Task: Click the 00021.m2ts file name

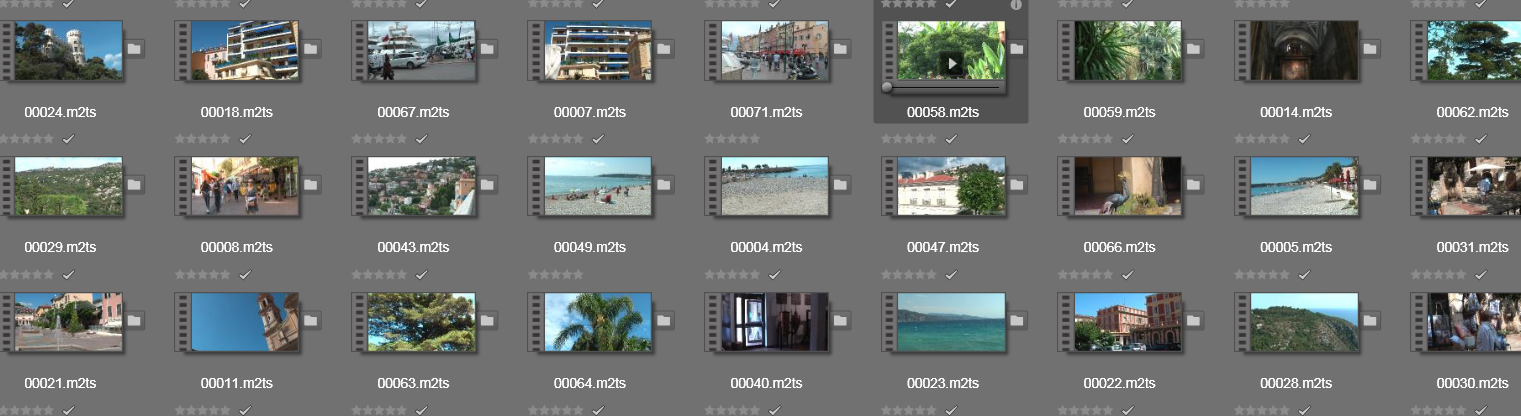Action: click(x=60, y=383)
